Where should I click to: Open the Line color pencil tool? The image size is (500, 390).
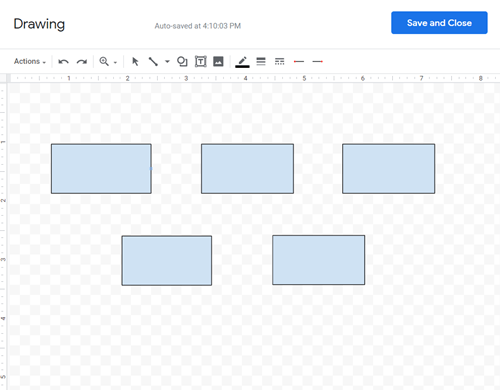(x=242, y=62)
